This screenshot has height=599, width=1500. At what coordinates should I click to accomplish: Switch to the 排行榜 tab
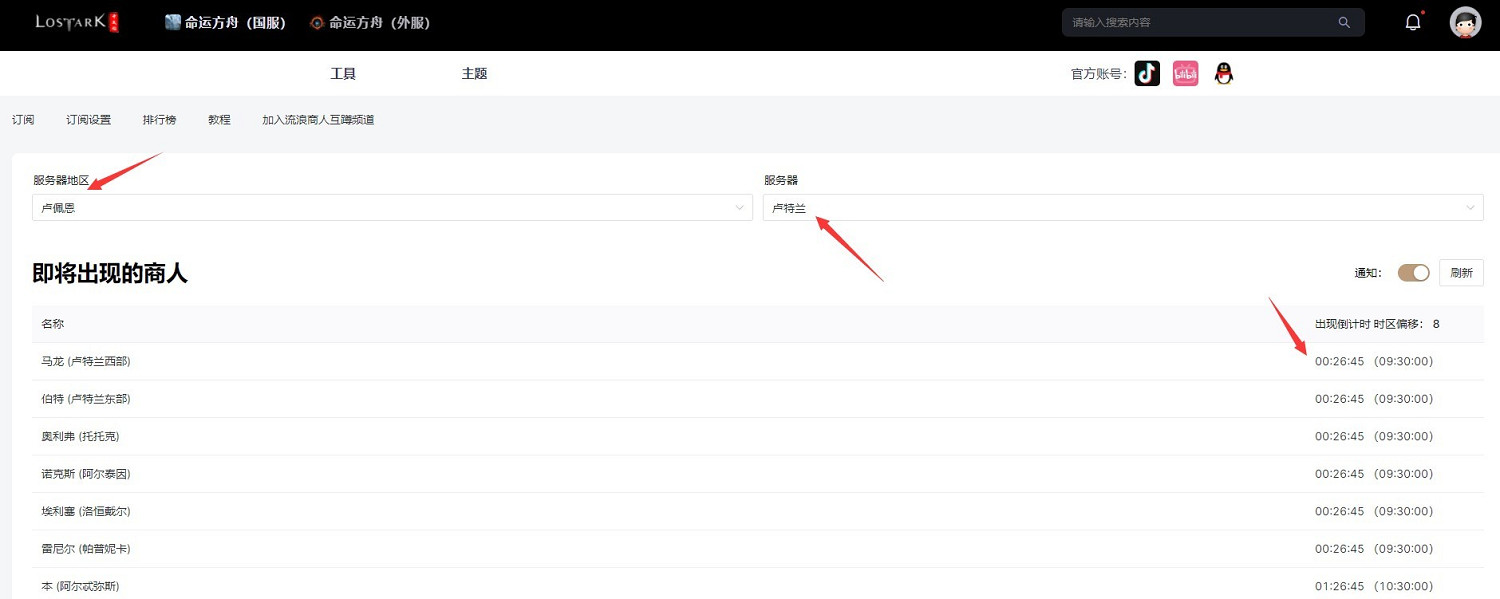[159, 119]
